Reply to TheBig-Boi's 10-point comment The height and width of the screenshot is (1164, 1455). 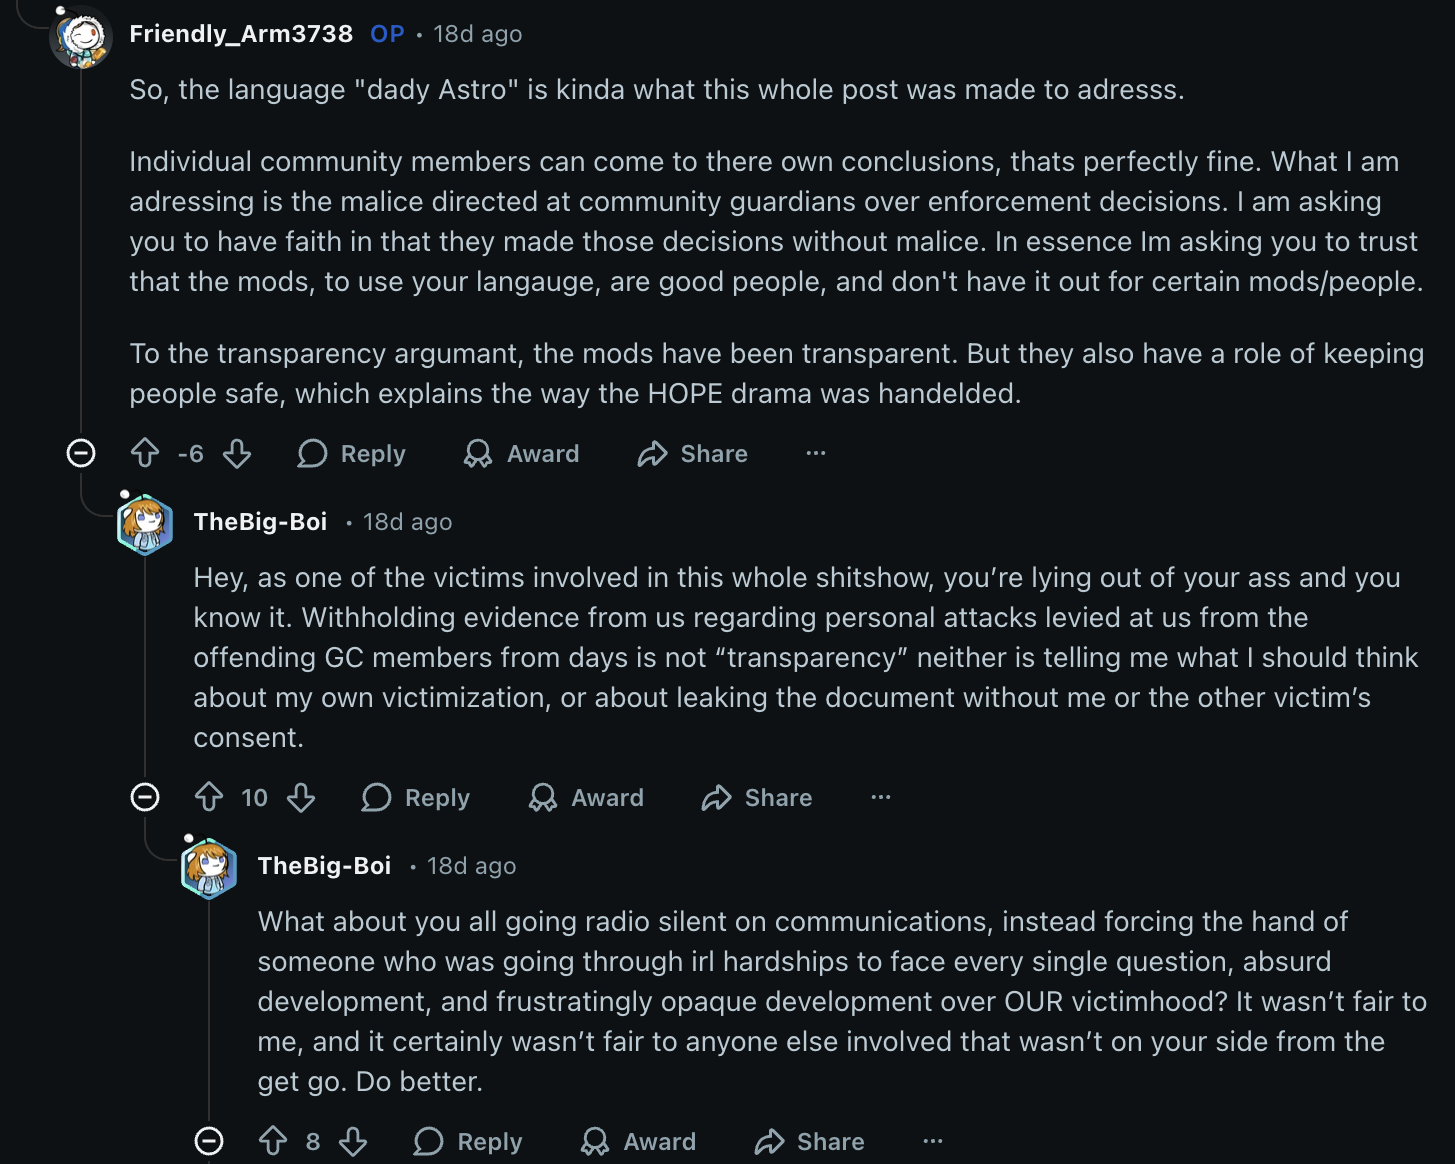(x=416, y=798)
